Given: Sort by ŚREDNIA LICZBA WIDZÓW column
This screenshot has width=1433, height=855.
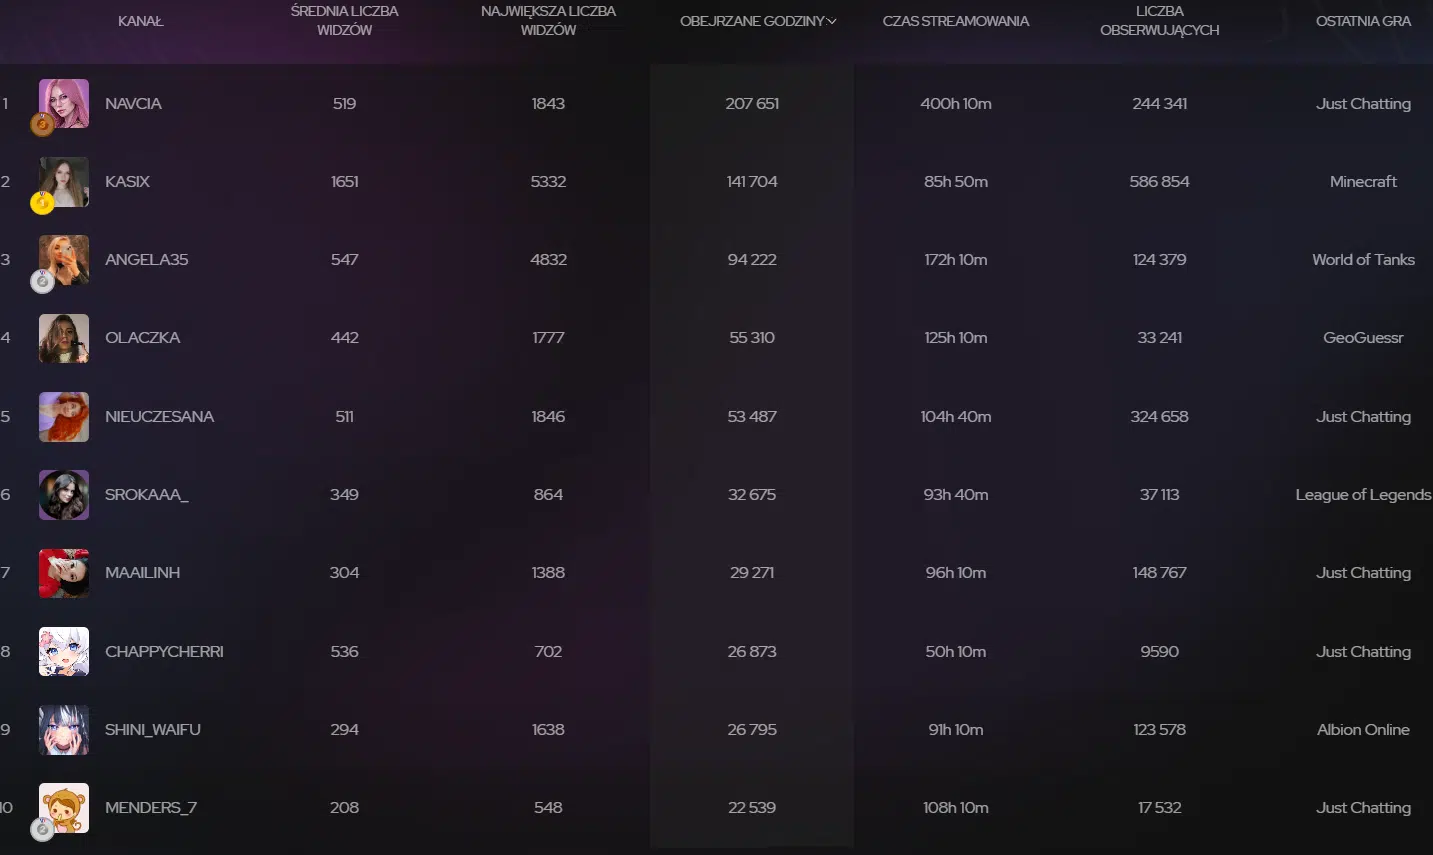Looking at the screenshot, I should (344, 19).
